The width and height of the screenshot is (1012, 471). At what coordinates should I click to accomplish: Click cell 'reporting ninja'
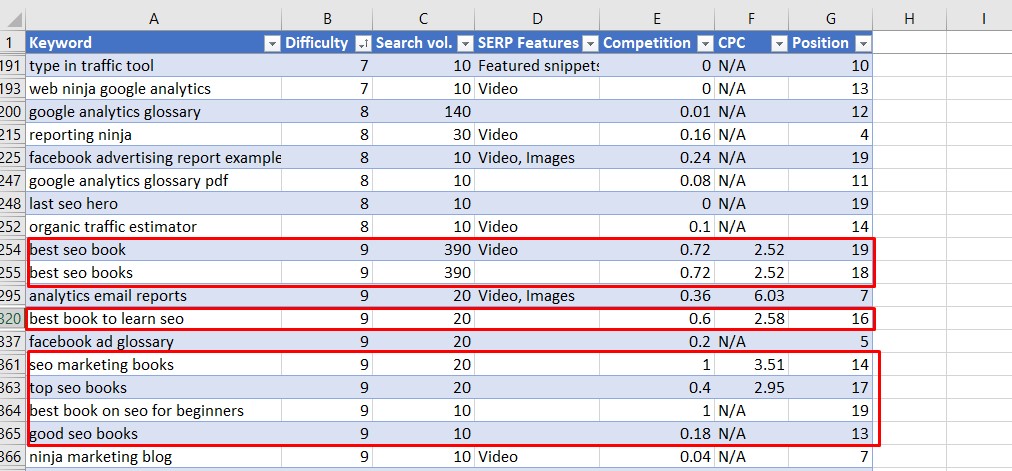pyautogui.click(x=154, y=135)
